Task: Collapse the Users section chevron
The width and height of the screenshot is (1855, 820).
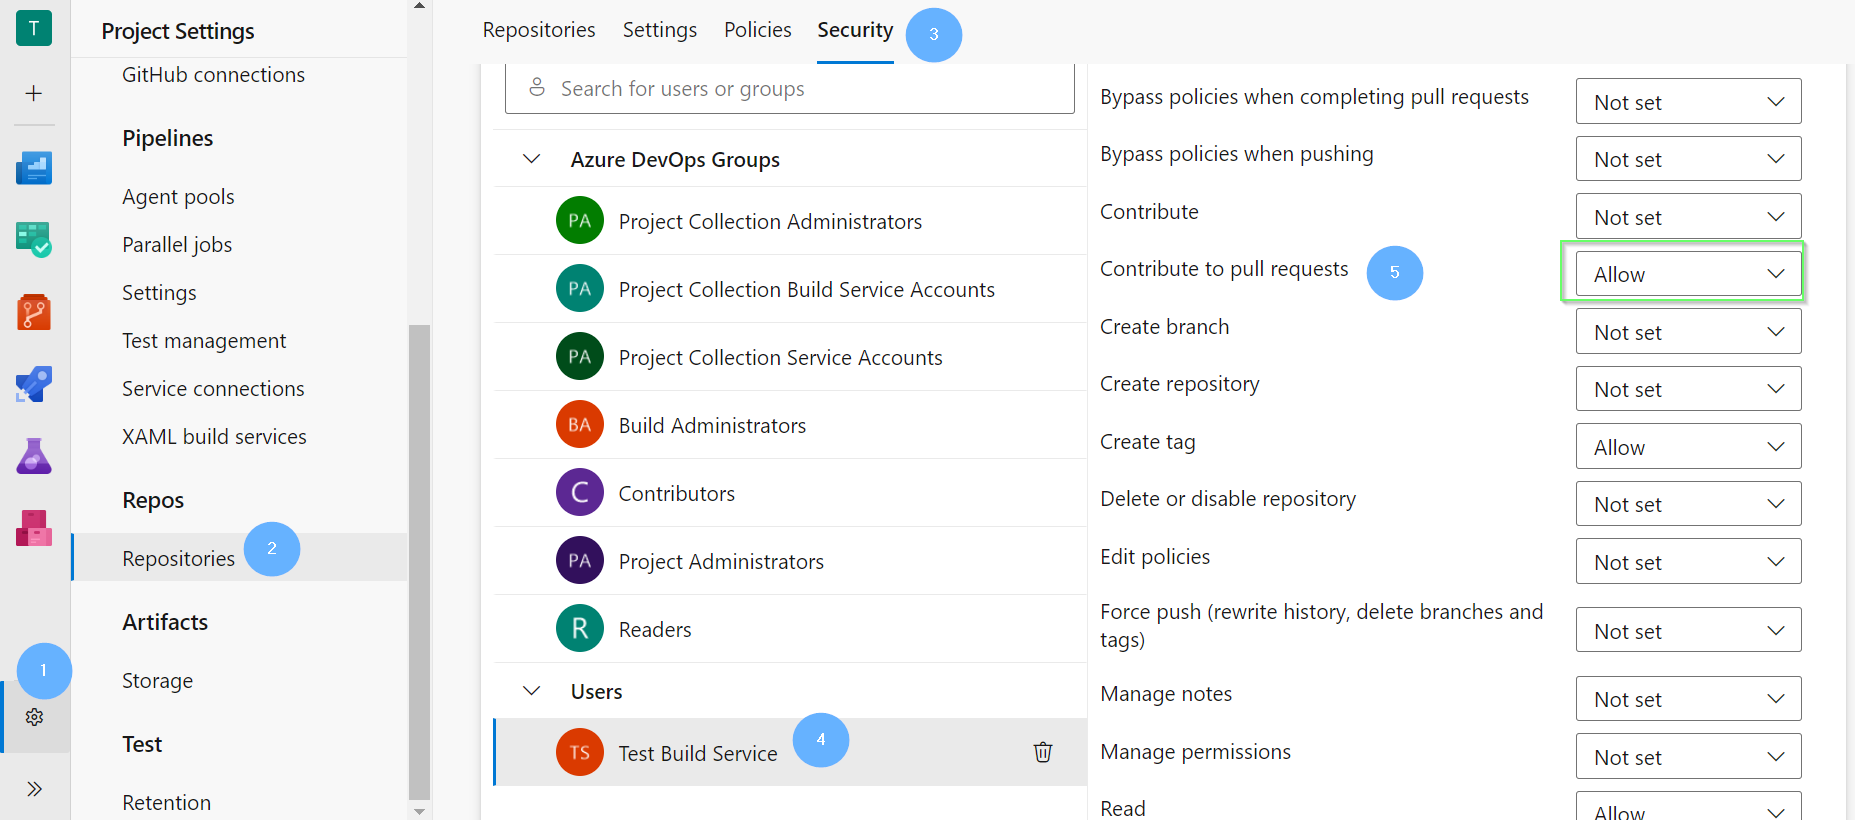Action: pyautogui.click(x=532, y=691)
